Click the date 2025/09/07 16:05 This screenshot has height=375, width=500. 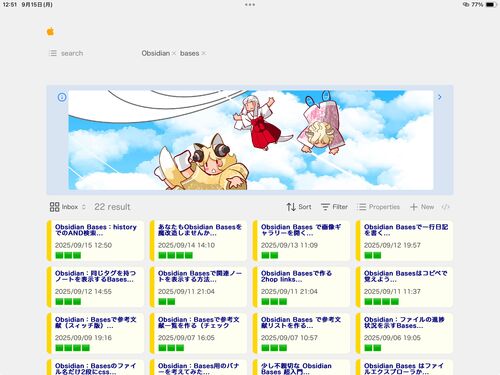click(186, 338)
